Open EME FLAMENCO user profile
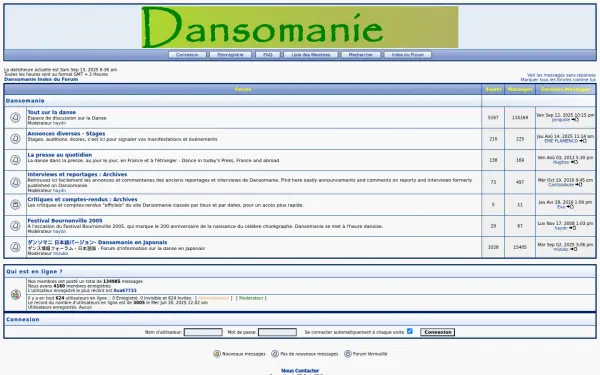 pyautogui.click(x=561, y=141)
